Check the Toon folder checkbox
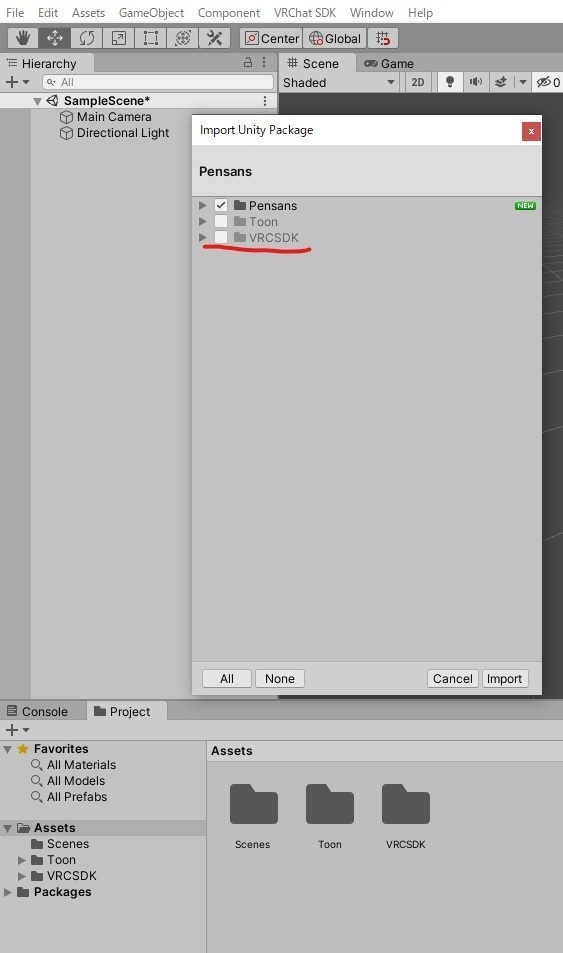Screen dimensions: 563x953 (221, 221)
